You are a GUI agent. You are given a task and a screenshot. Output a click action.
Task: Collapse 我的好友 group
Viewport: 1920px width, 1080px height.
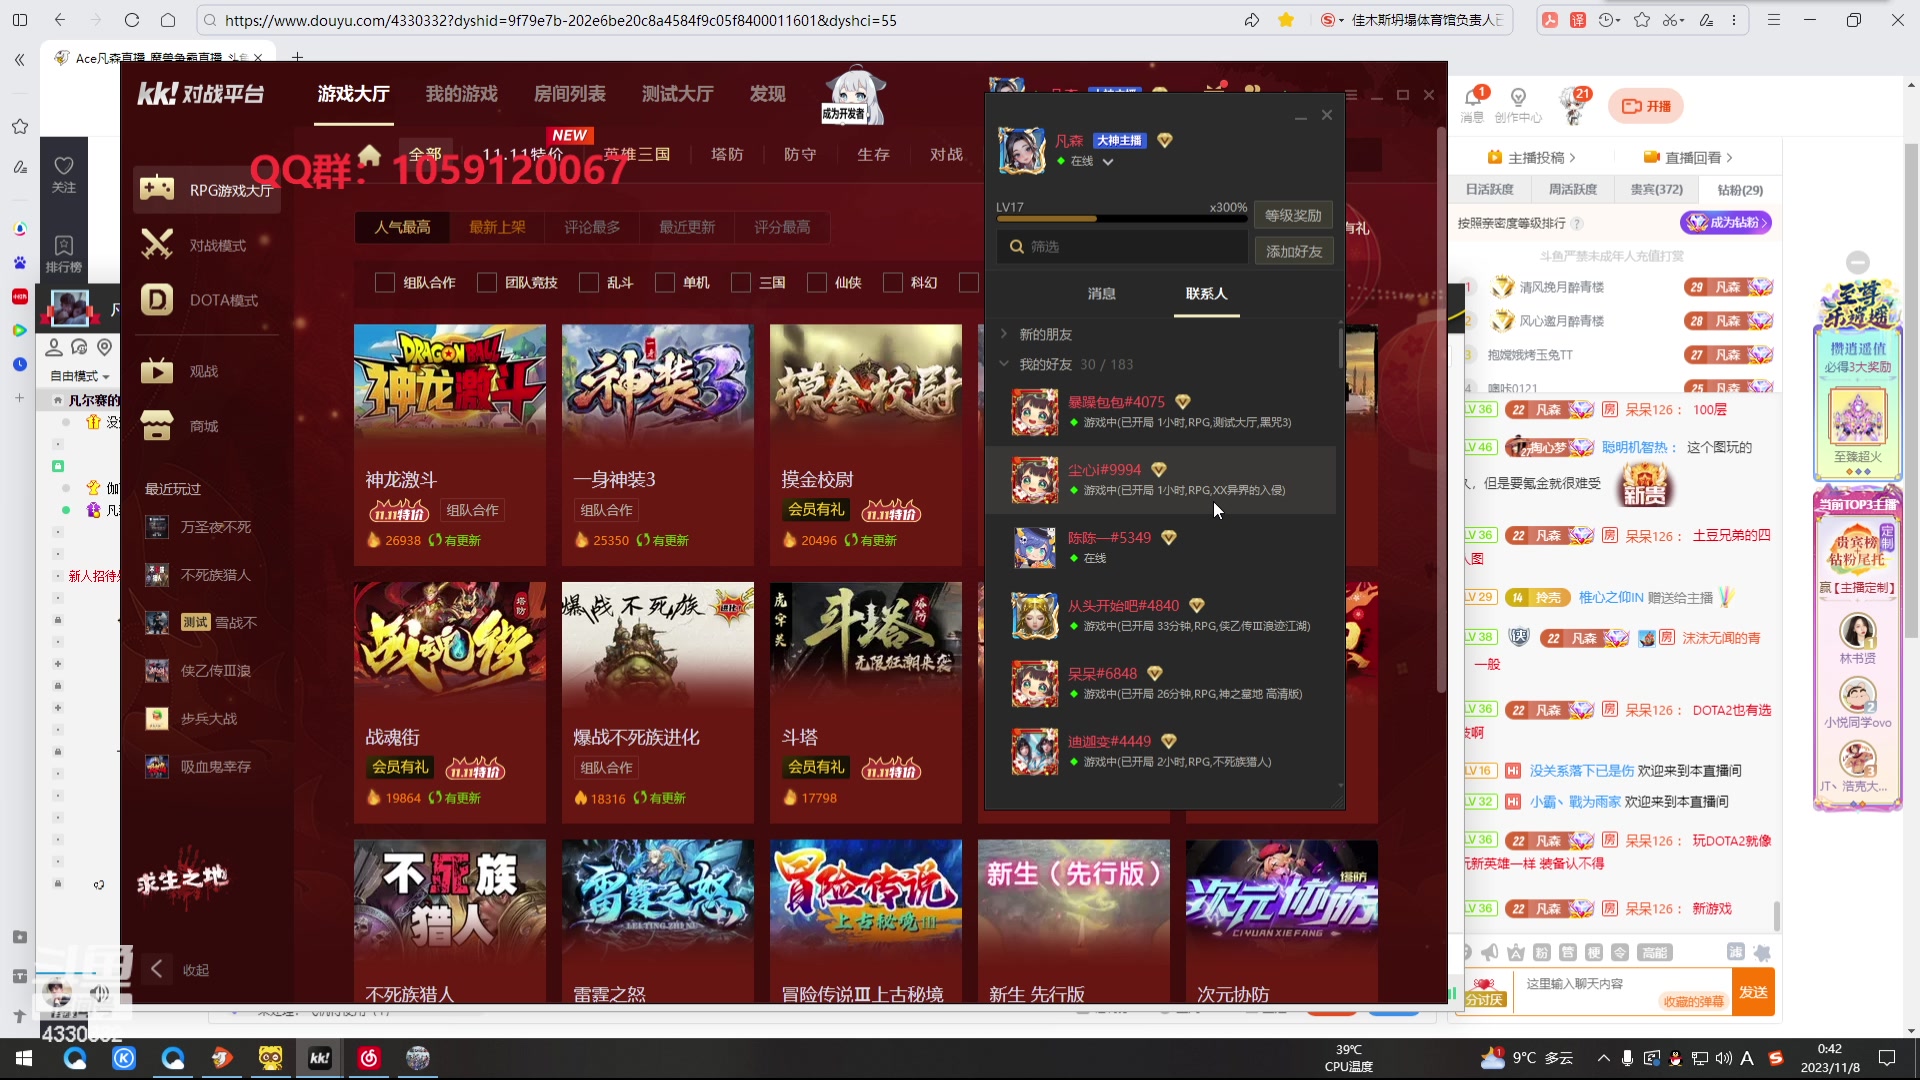(1004, 364)
